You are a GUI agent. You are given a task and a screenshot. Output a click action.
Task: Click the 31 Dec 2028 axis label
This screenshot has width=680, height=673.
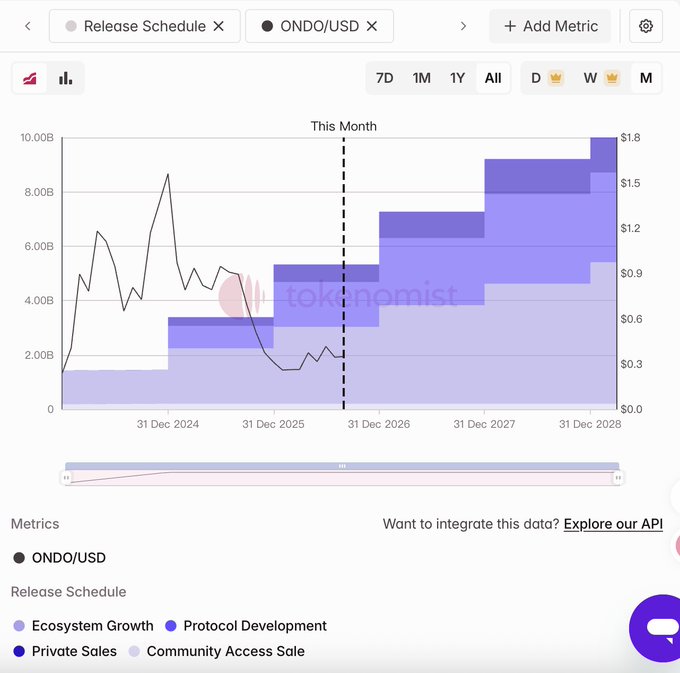(x=590, y=424)
